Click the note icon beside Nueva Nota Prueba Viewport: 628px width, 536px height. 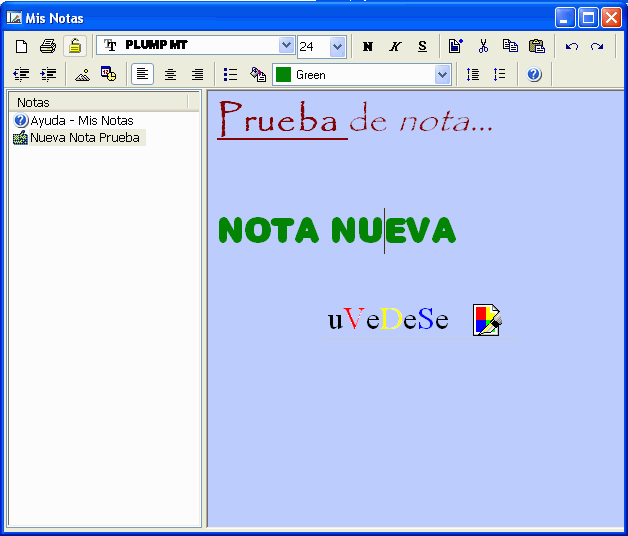pos(20,137)
